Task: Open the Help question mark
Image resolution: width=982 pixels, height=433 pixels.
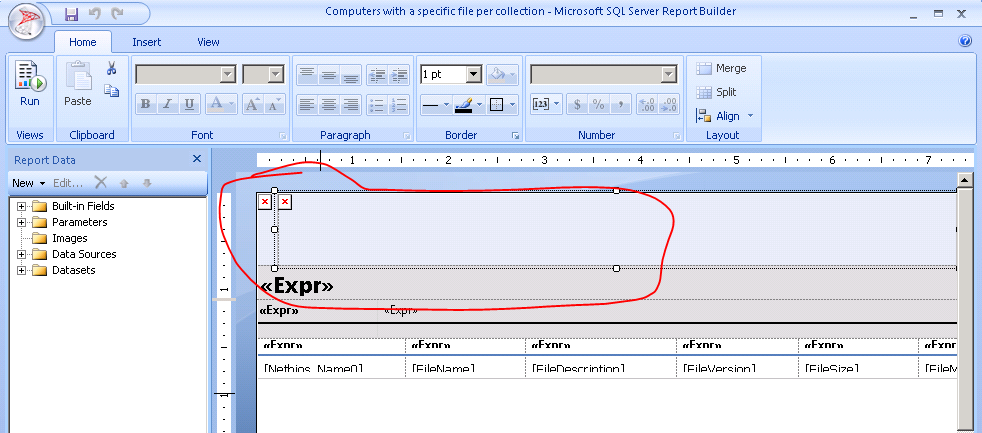Action: point(964,41)
